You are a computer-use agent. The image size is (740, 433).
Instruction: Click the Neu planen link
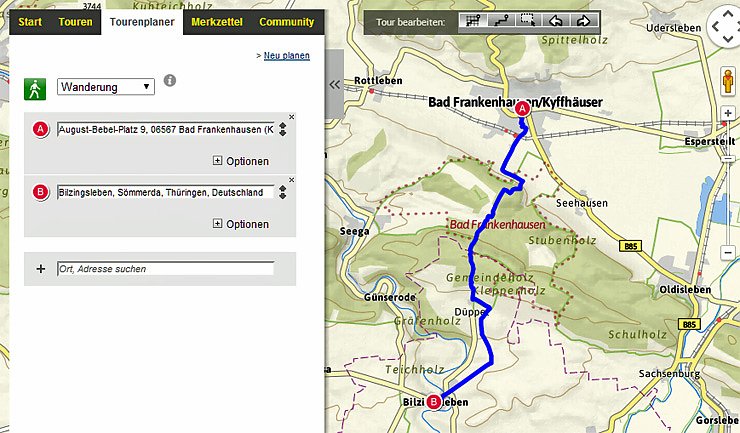point(286,56)
